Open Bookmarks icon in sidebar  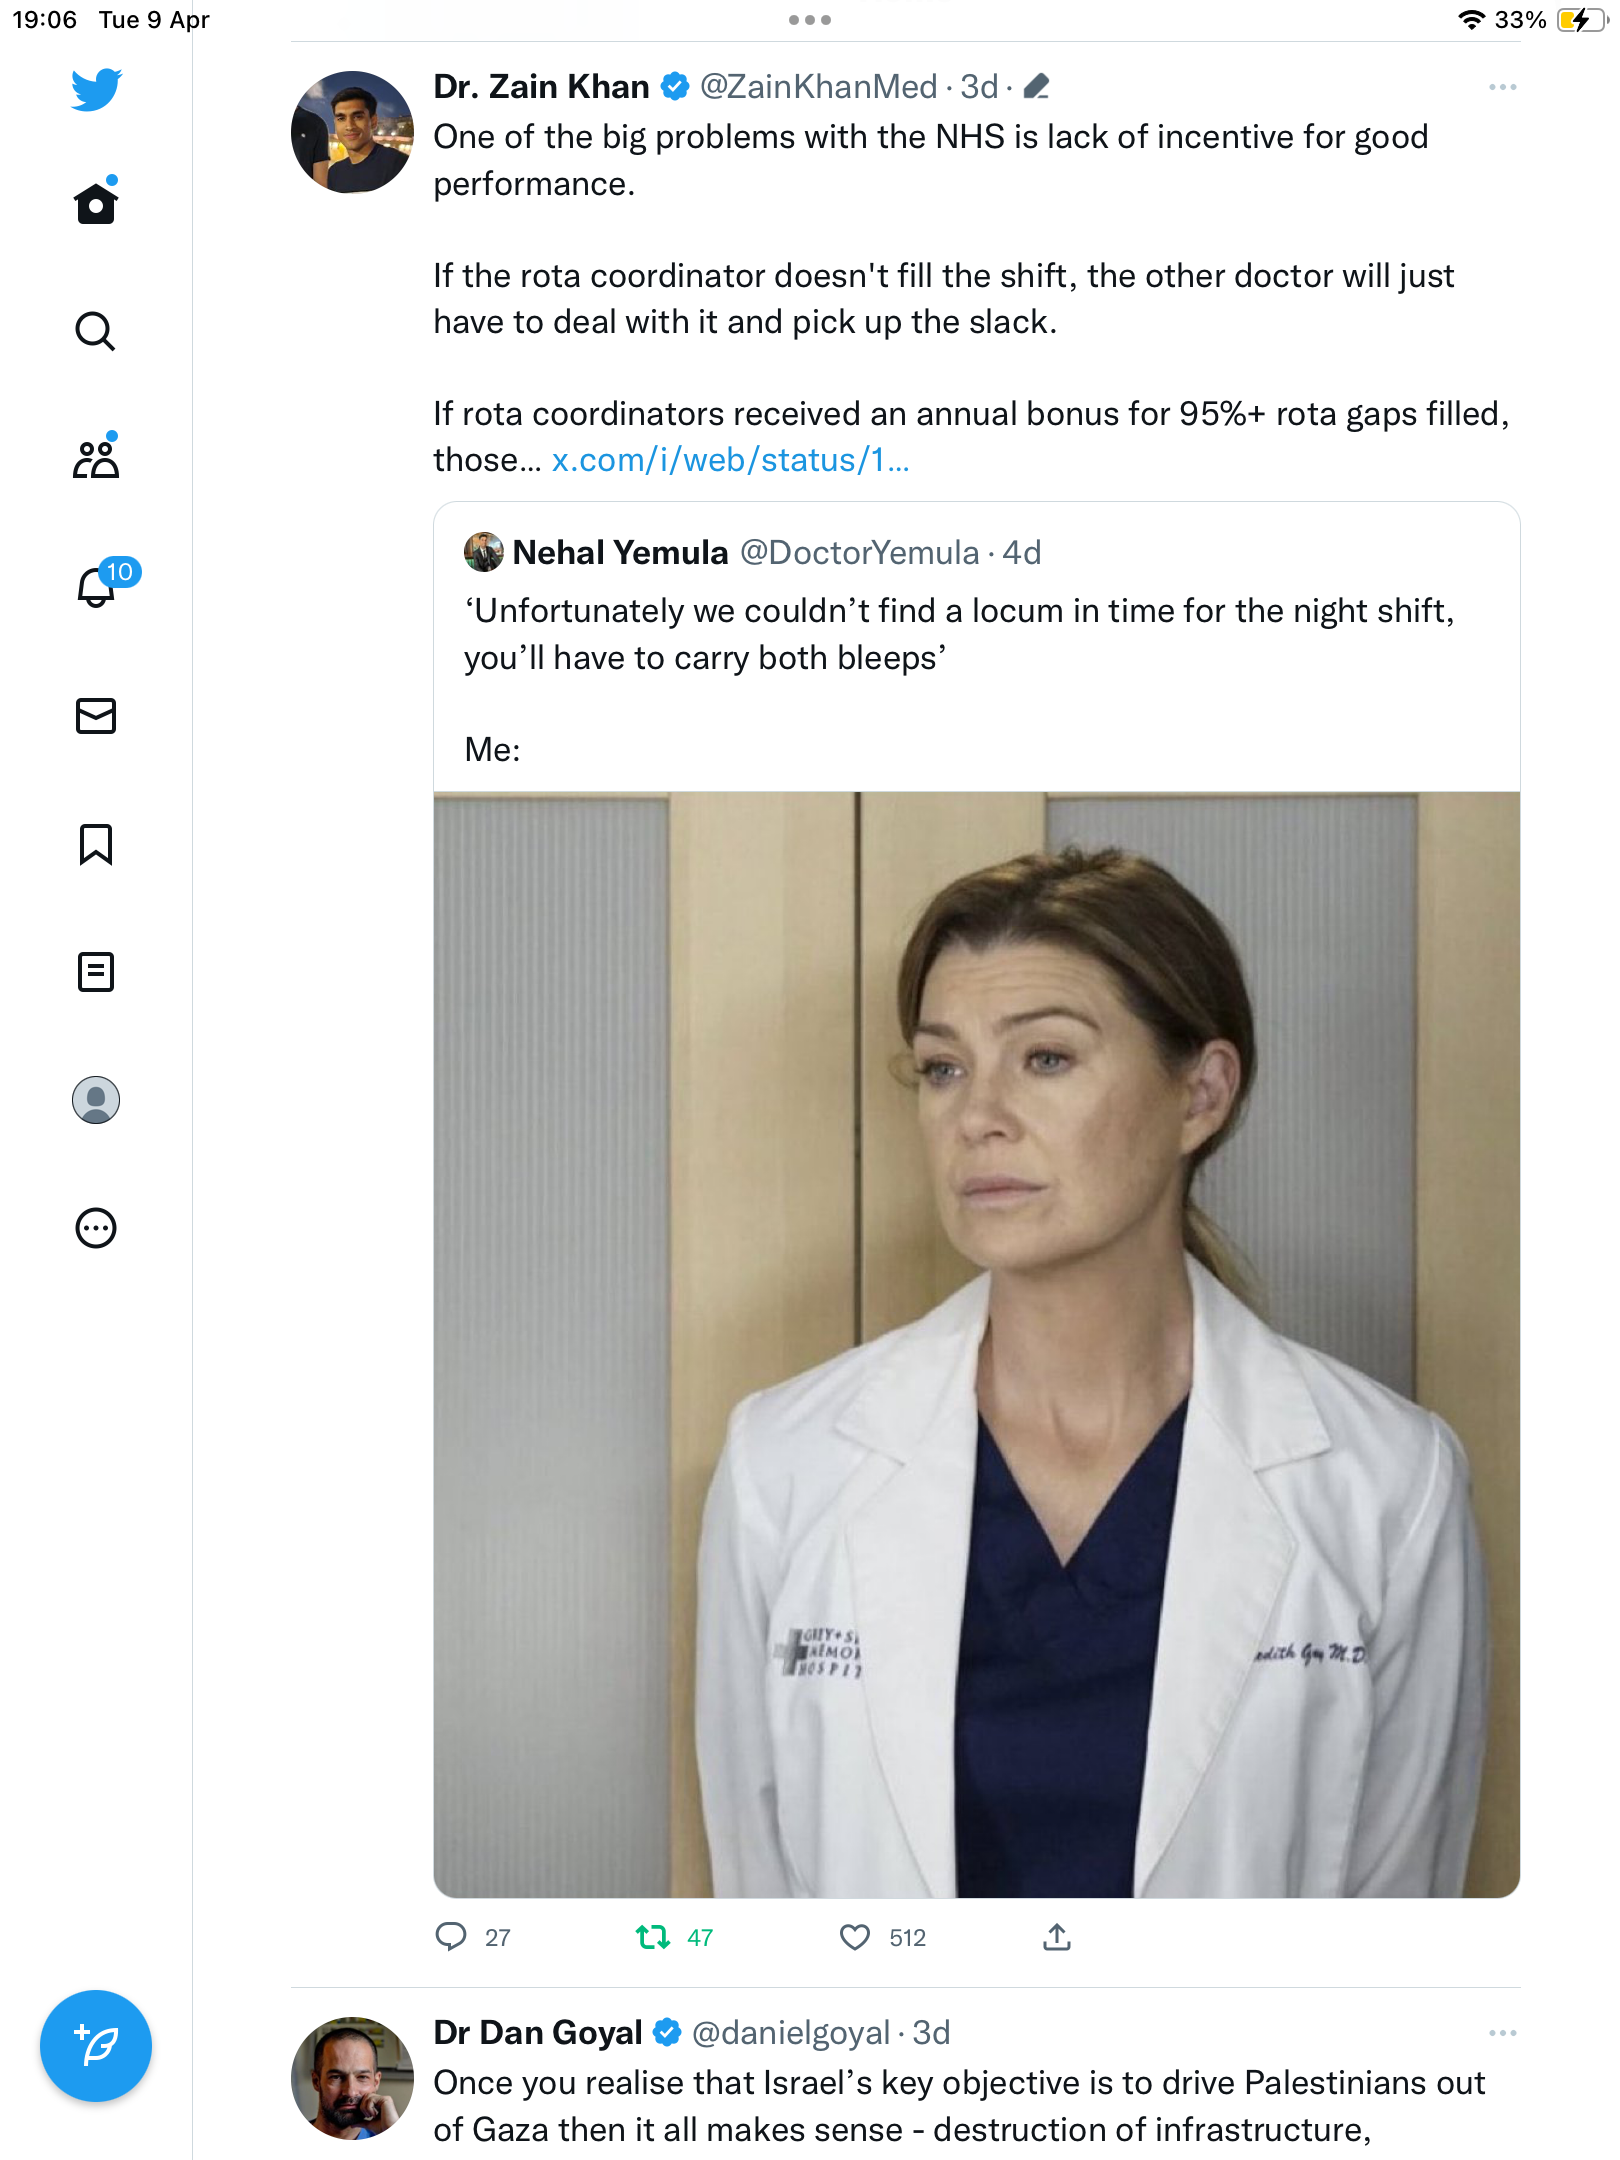[x=96, y=844]
